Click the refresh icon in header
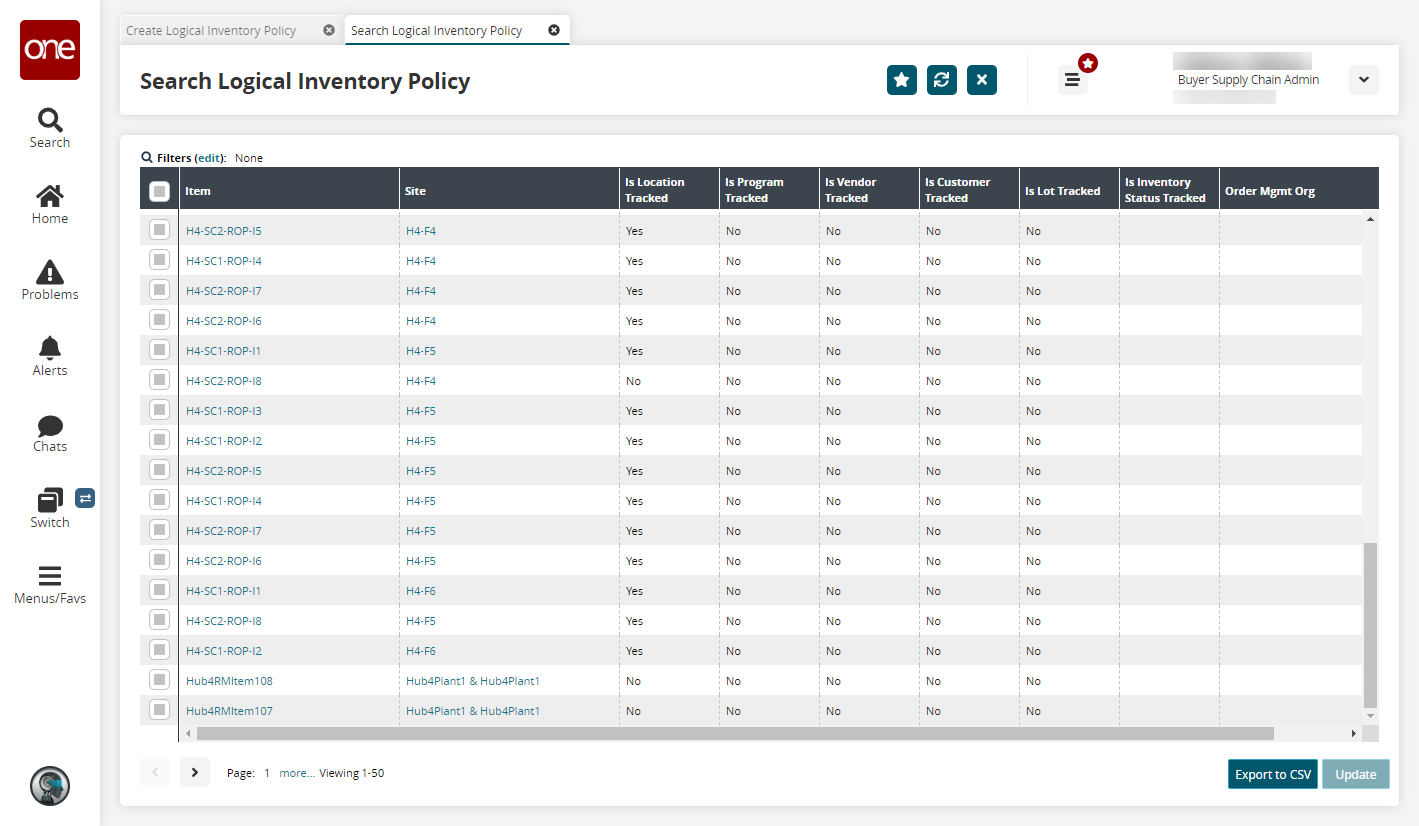Viewport: 1419px width, 826px height. click(941, 80)
